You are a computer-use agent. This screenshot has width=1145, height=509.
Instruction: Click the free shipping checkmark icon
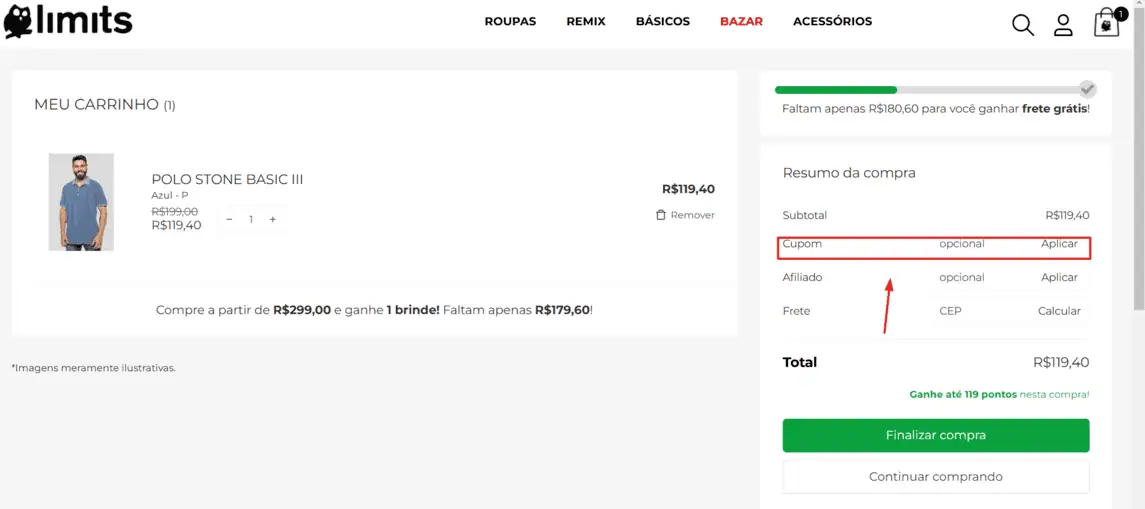(1088, 89)
